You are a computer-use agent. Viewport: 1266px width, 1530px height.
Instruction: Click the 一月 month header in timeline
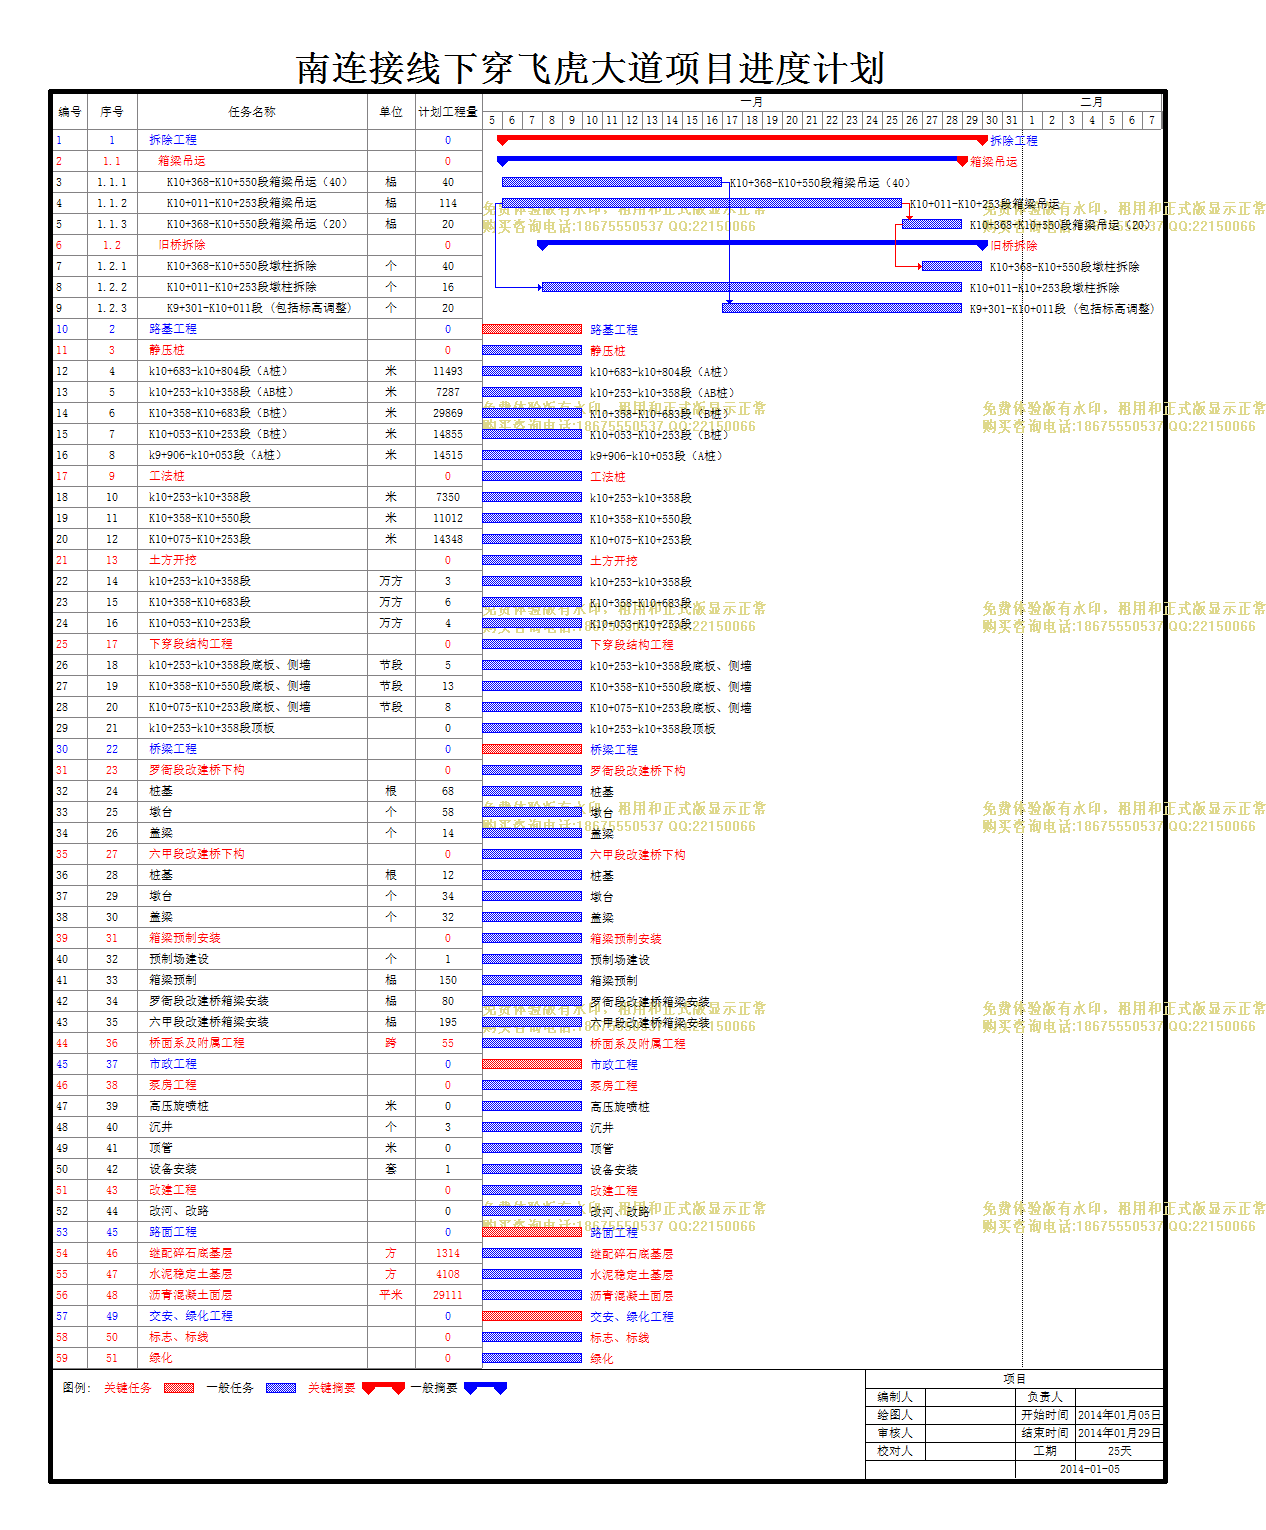(752, 102)
